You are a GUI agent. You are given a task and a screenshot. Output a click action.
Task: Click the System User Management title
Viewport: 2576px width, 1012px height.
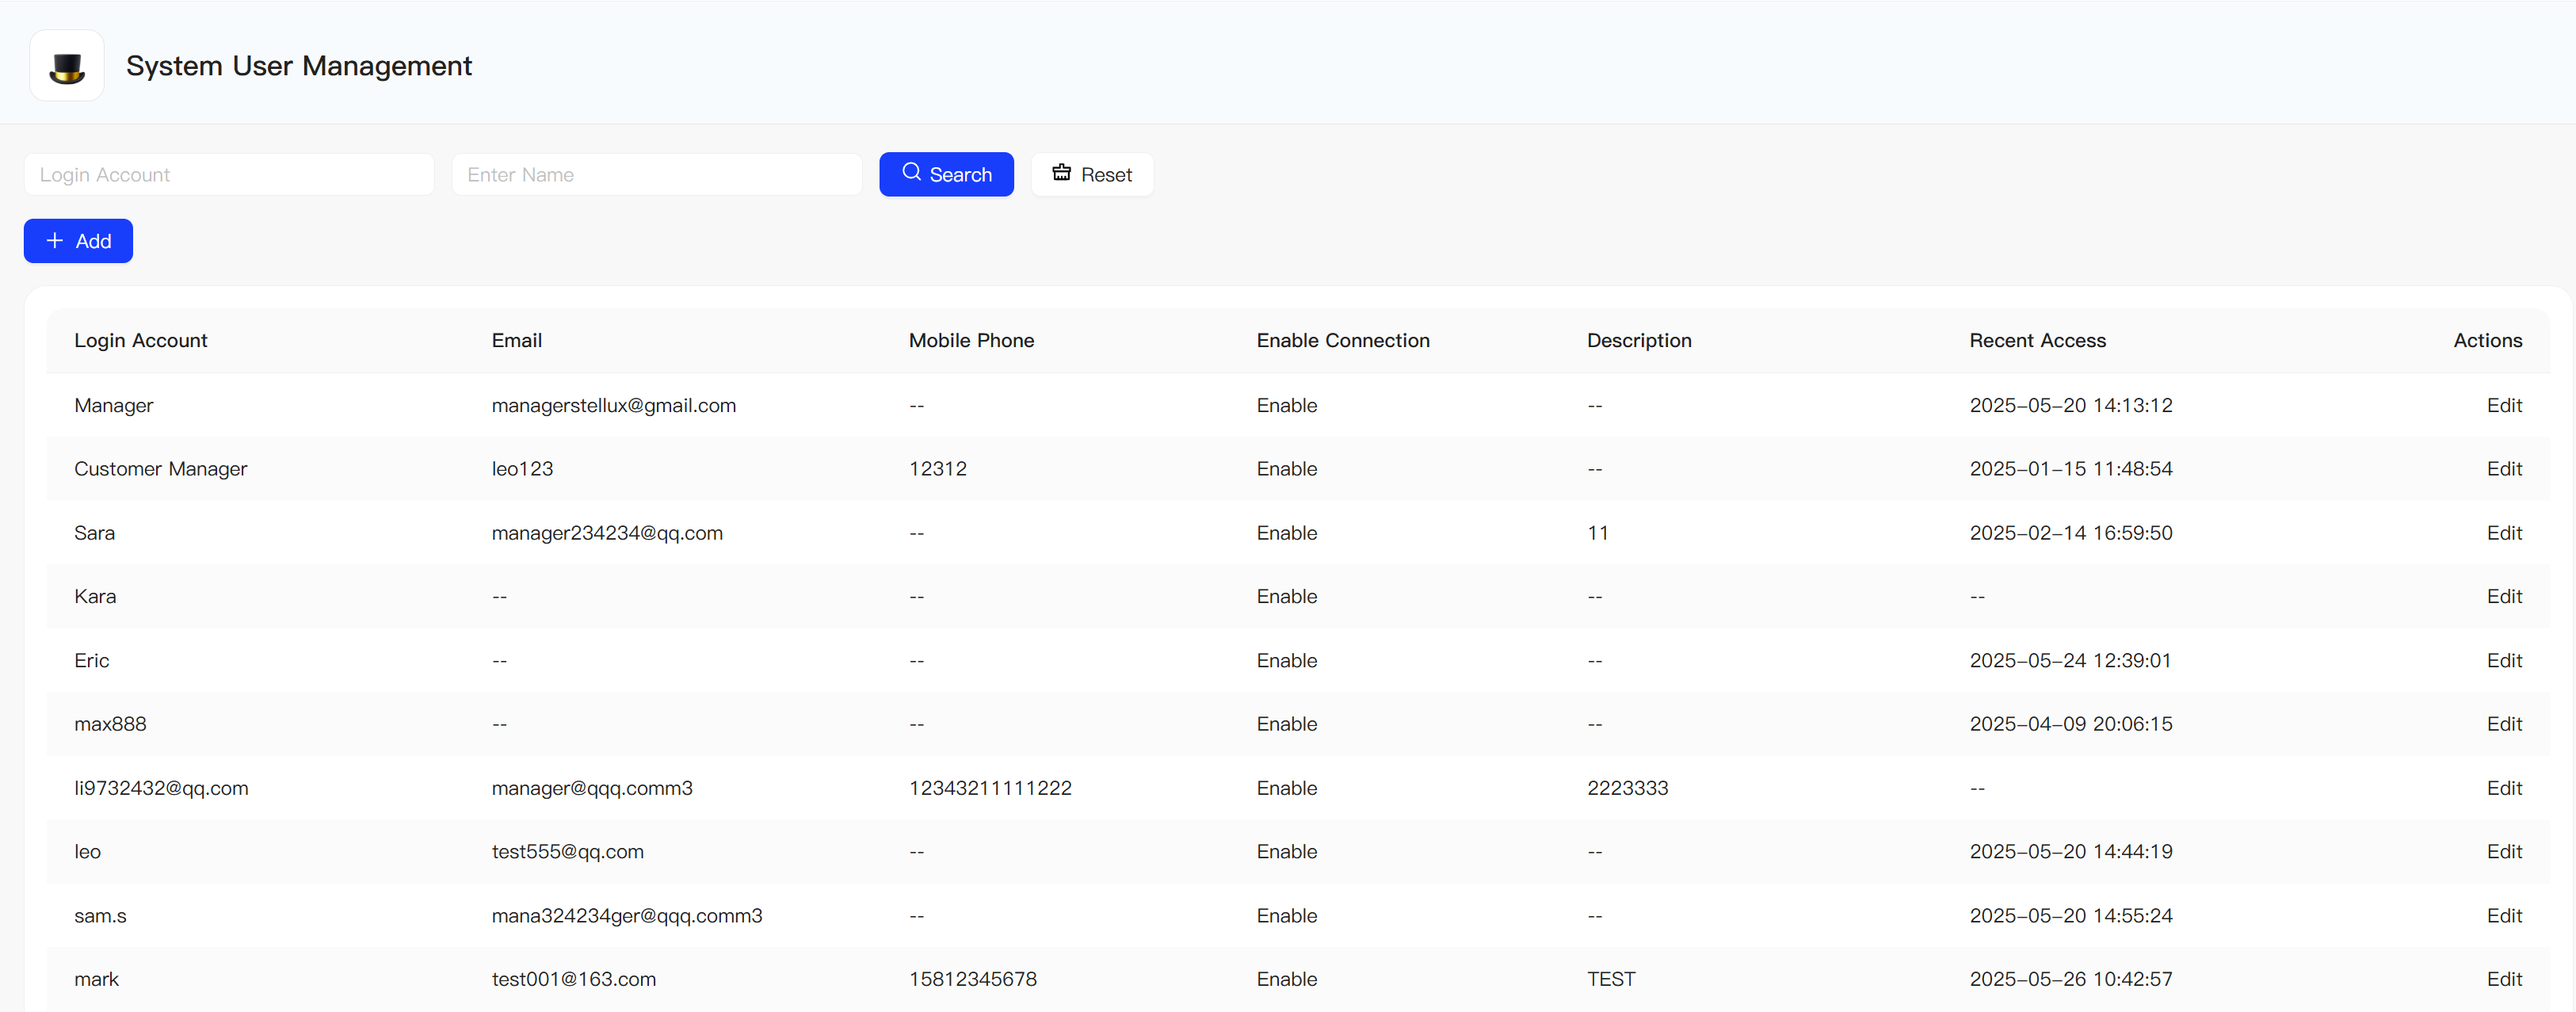(299, 66)
